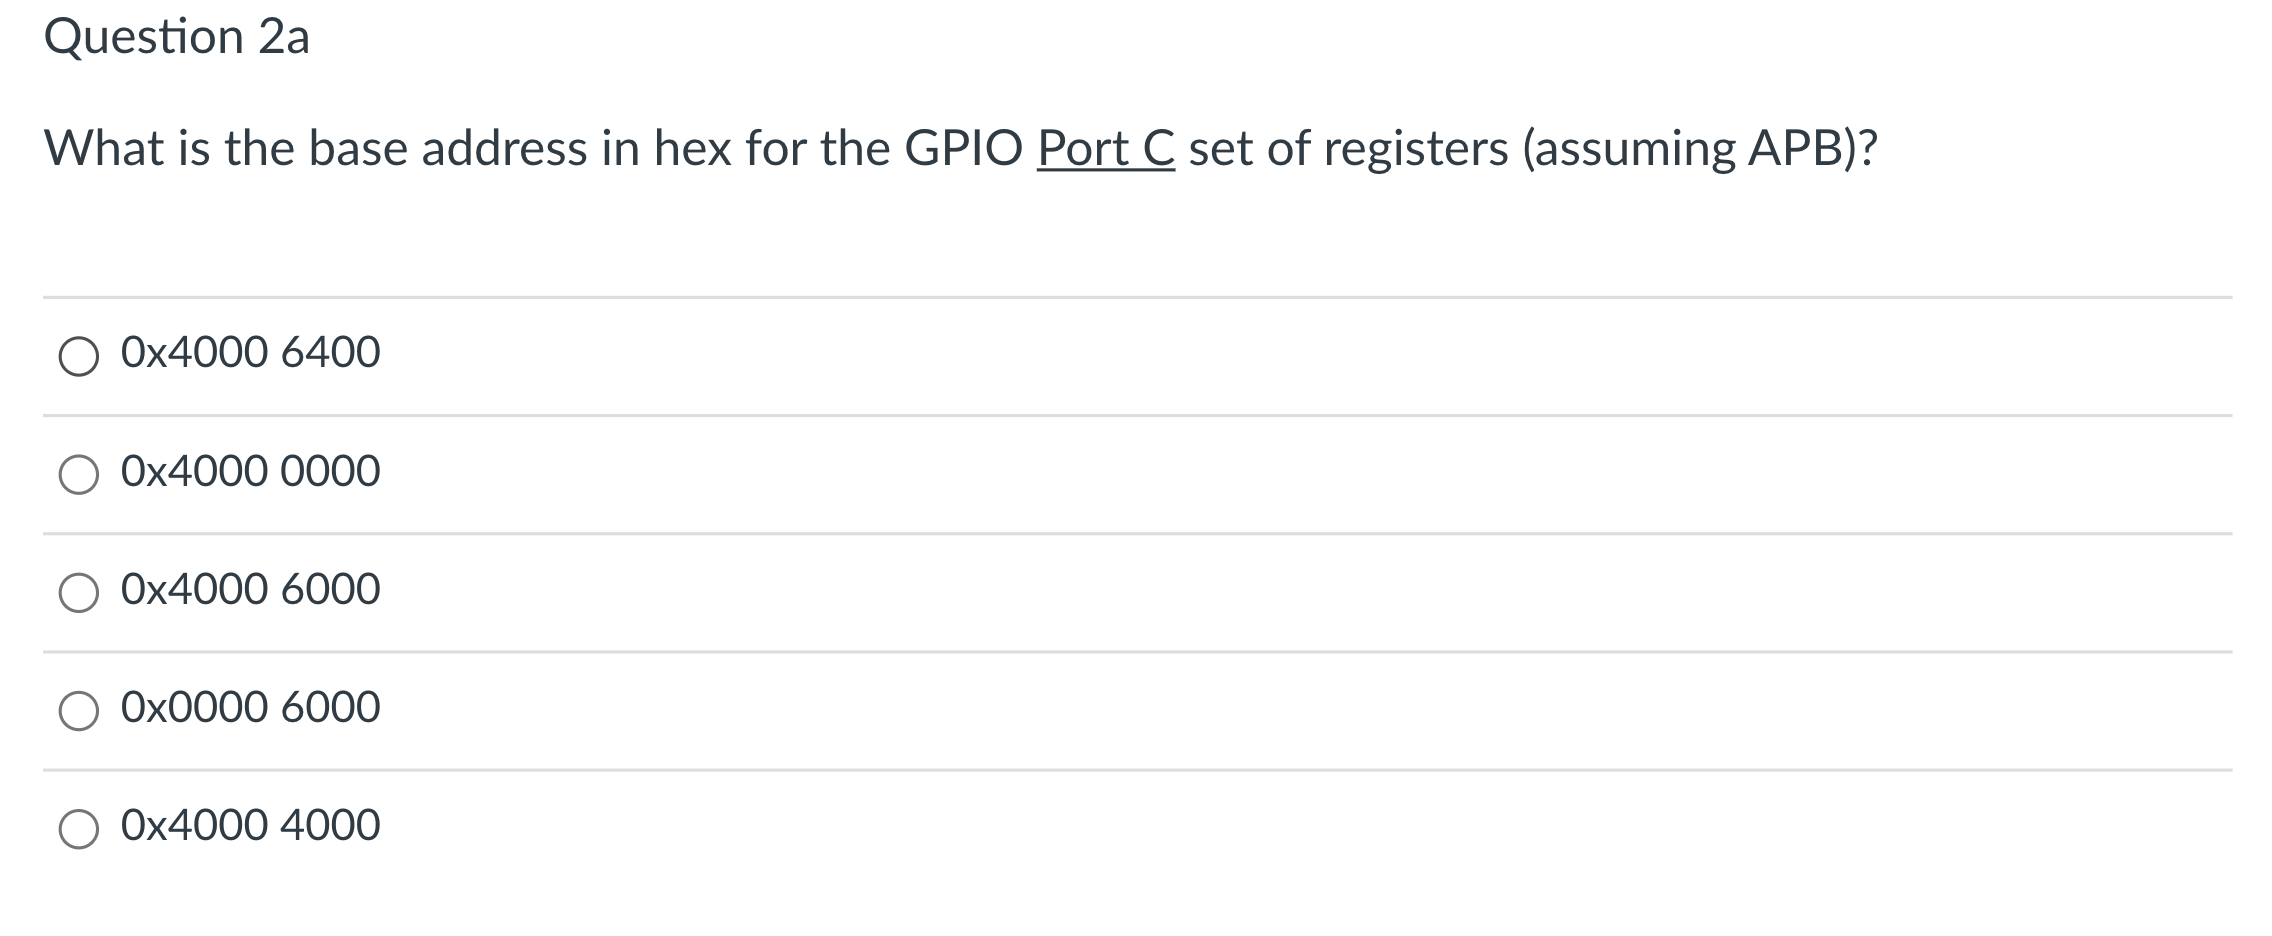This screenshot has width=2272, height=936.
Task: Click the radio button beside 0x4000 6400
Action: coord(79,352)
